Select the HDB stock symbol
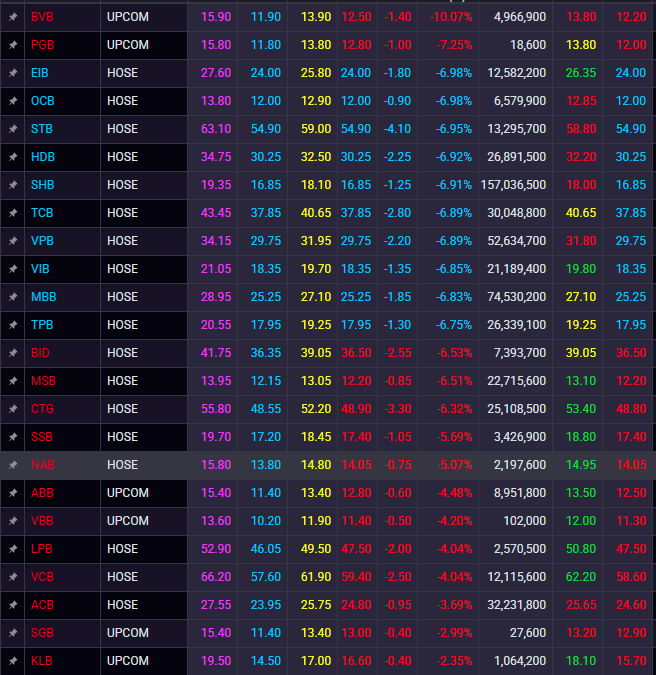 coord(43,157)
